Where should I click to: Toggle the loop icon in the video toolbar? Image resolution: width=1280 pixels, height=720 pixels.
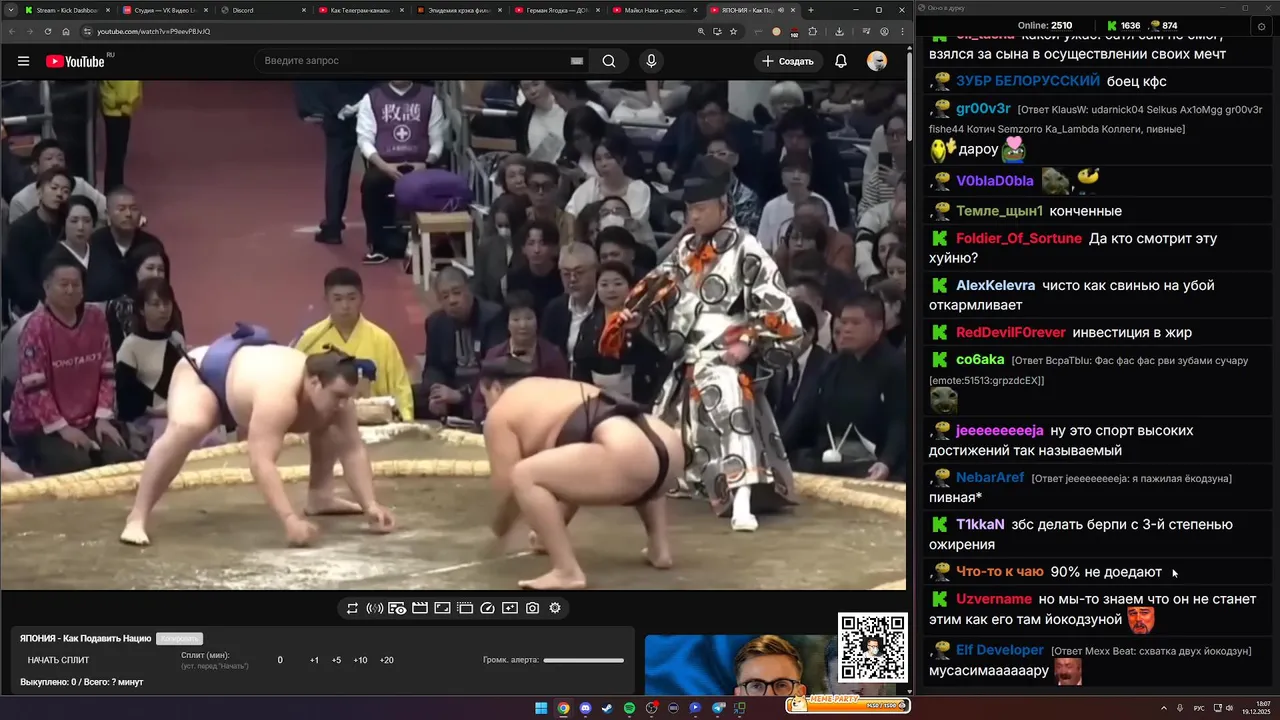pos(352,608)
